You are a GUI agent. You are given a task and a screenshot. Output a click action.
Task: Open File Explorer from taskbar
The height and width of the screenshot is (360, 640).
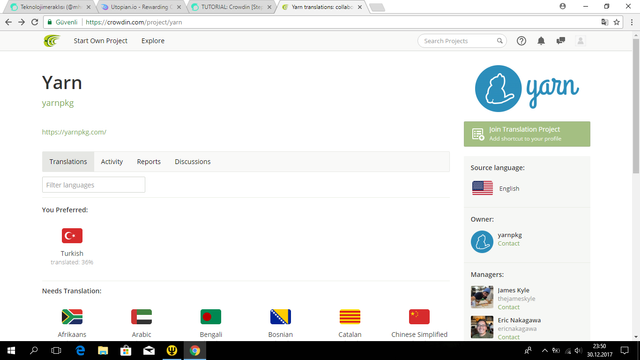[103, 351]
